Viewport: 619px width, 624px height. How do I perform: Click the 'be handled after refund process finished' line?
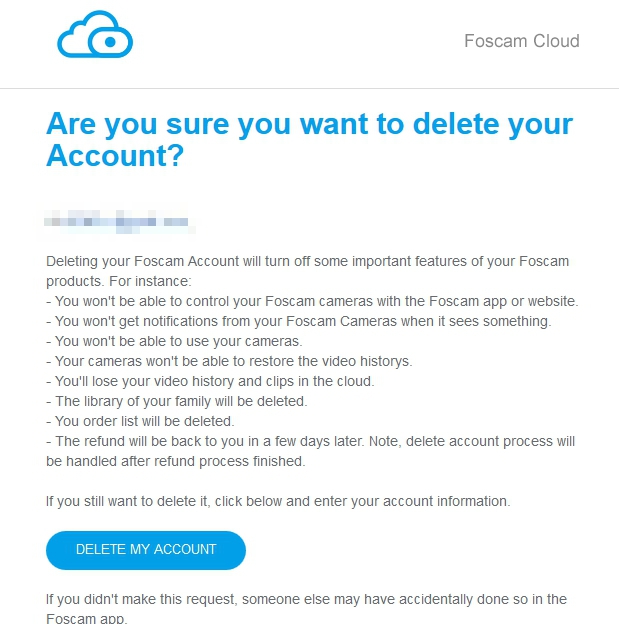click(x=176, y=461)
